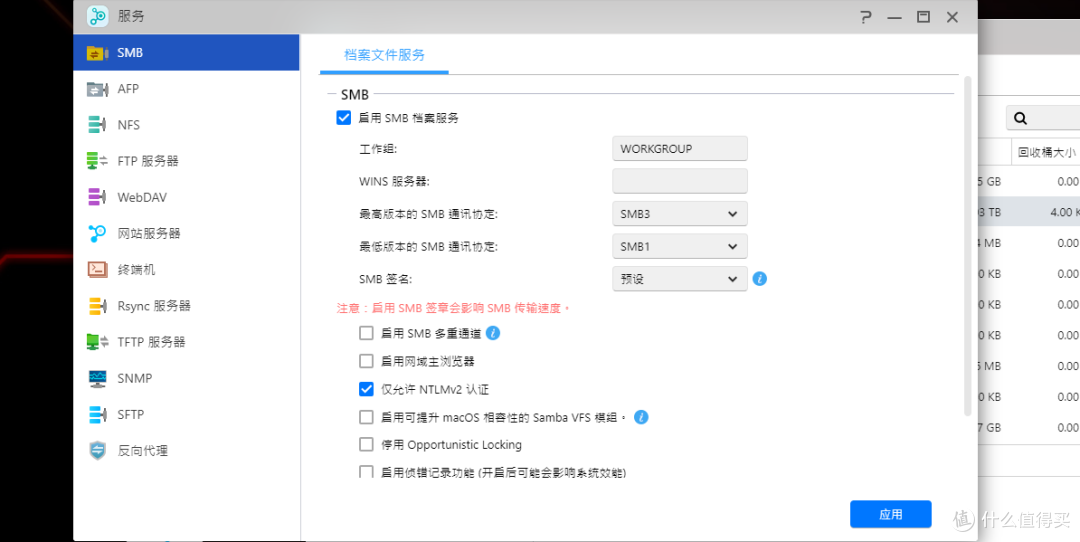Enable the SMB 多重通道 checkbox

tap(366, 333)
